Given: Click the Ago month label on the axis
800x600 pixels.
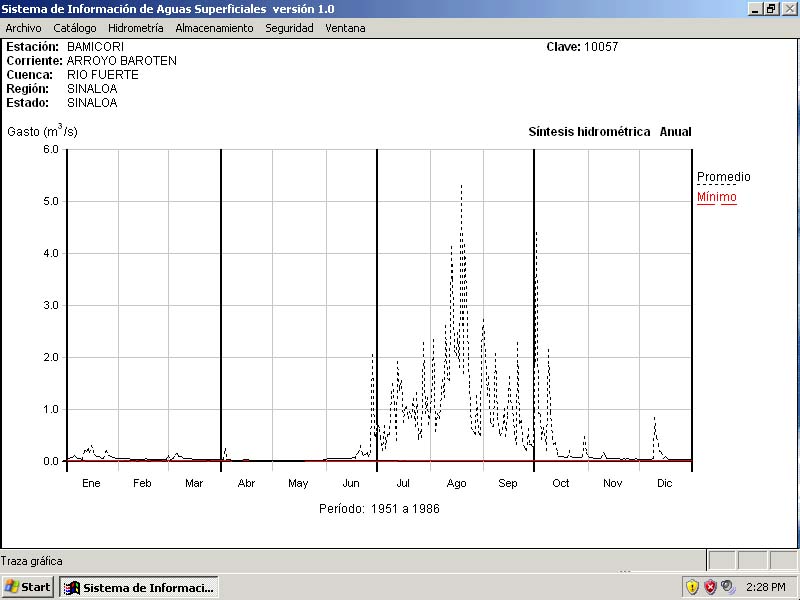Looking at the screenshot, I should pos(456,483).
